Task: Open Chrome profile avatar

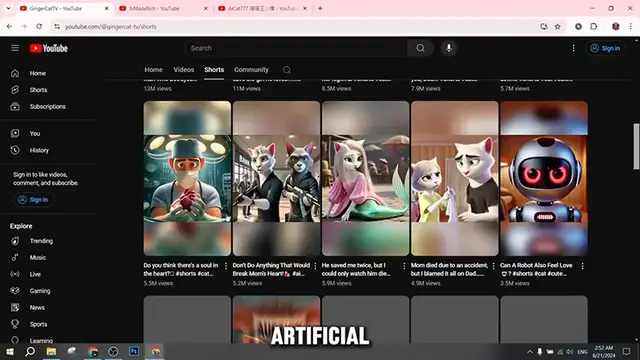Action: pyautogui.click(x=616, y=27)
